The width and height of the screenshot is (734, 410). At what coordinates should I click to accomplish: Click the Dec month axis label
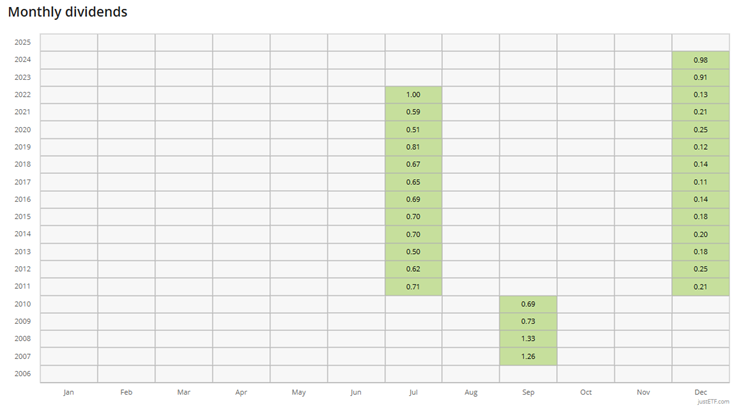point(700,392)
